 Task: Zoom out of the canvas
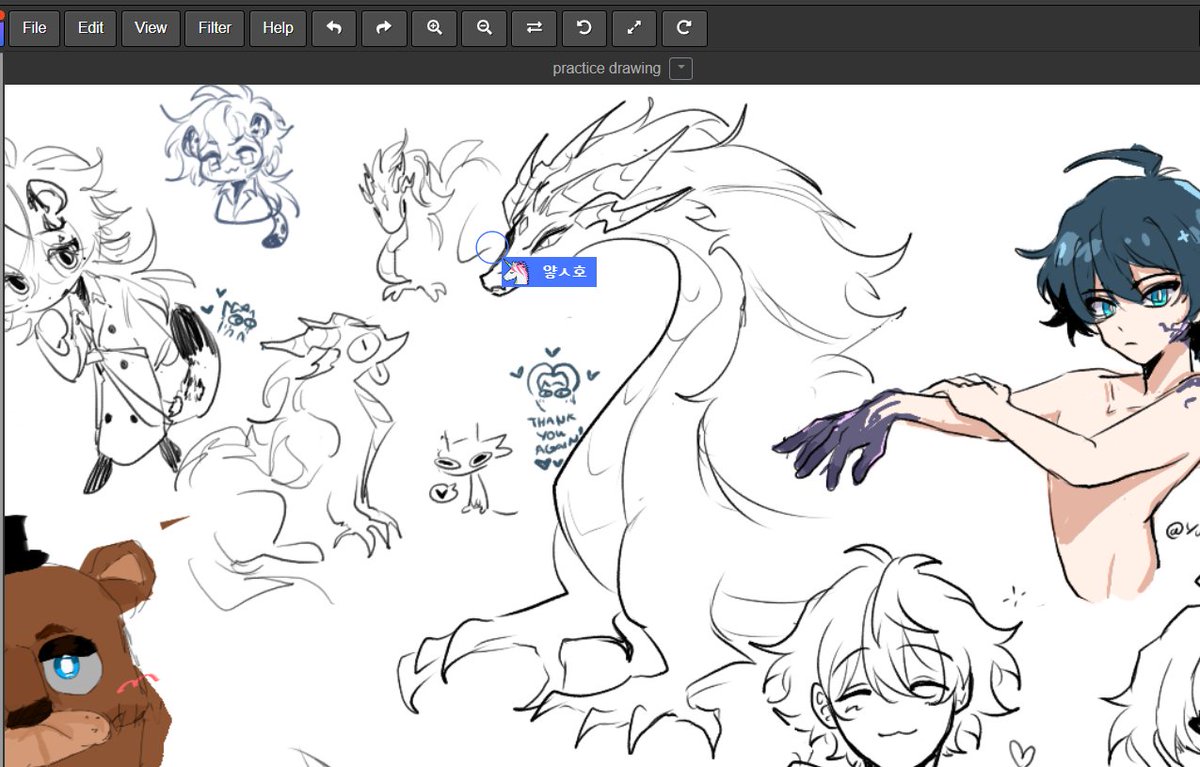tap(484, 28)
